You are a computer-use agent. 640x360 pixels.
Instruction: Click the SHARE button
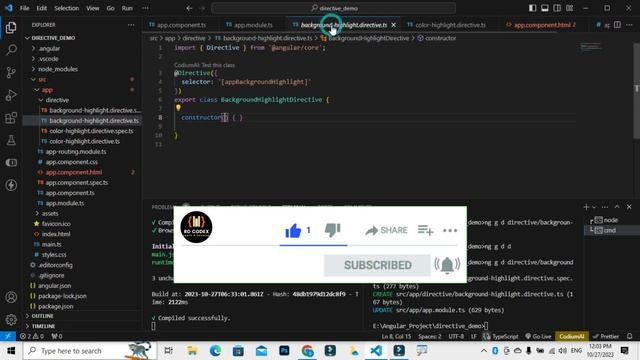tap(386, 231)
